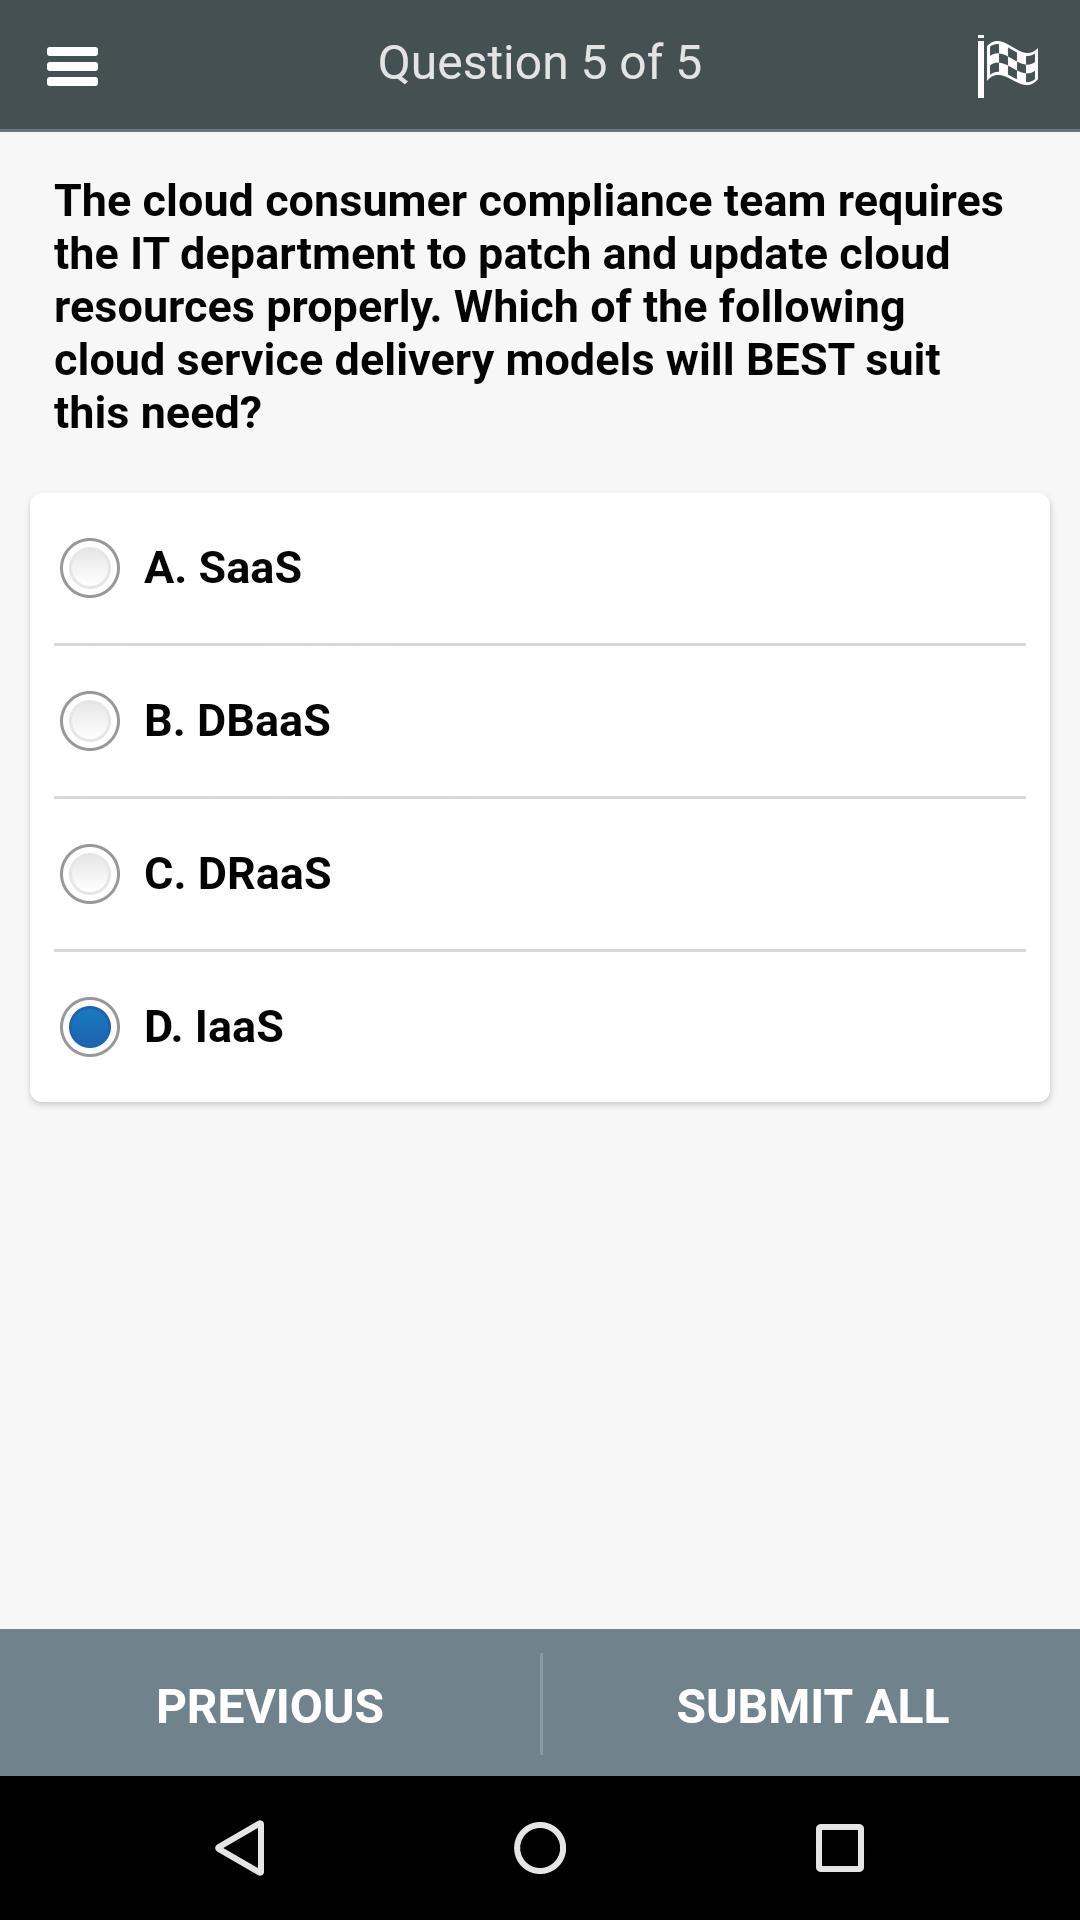This screenshot has width=1080, height=1920.
Task: Click the right side of SaaS row
Action: tap(800, 568)
